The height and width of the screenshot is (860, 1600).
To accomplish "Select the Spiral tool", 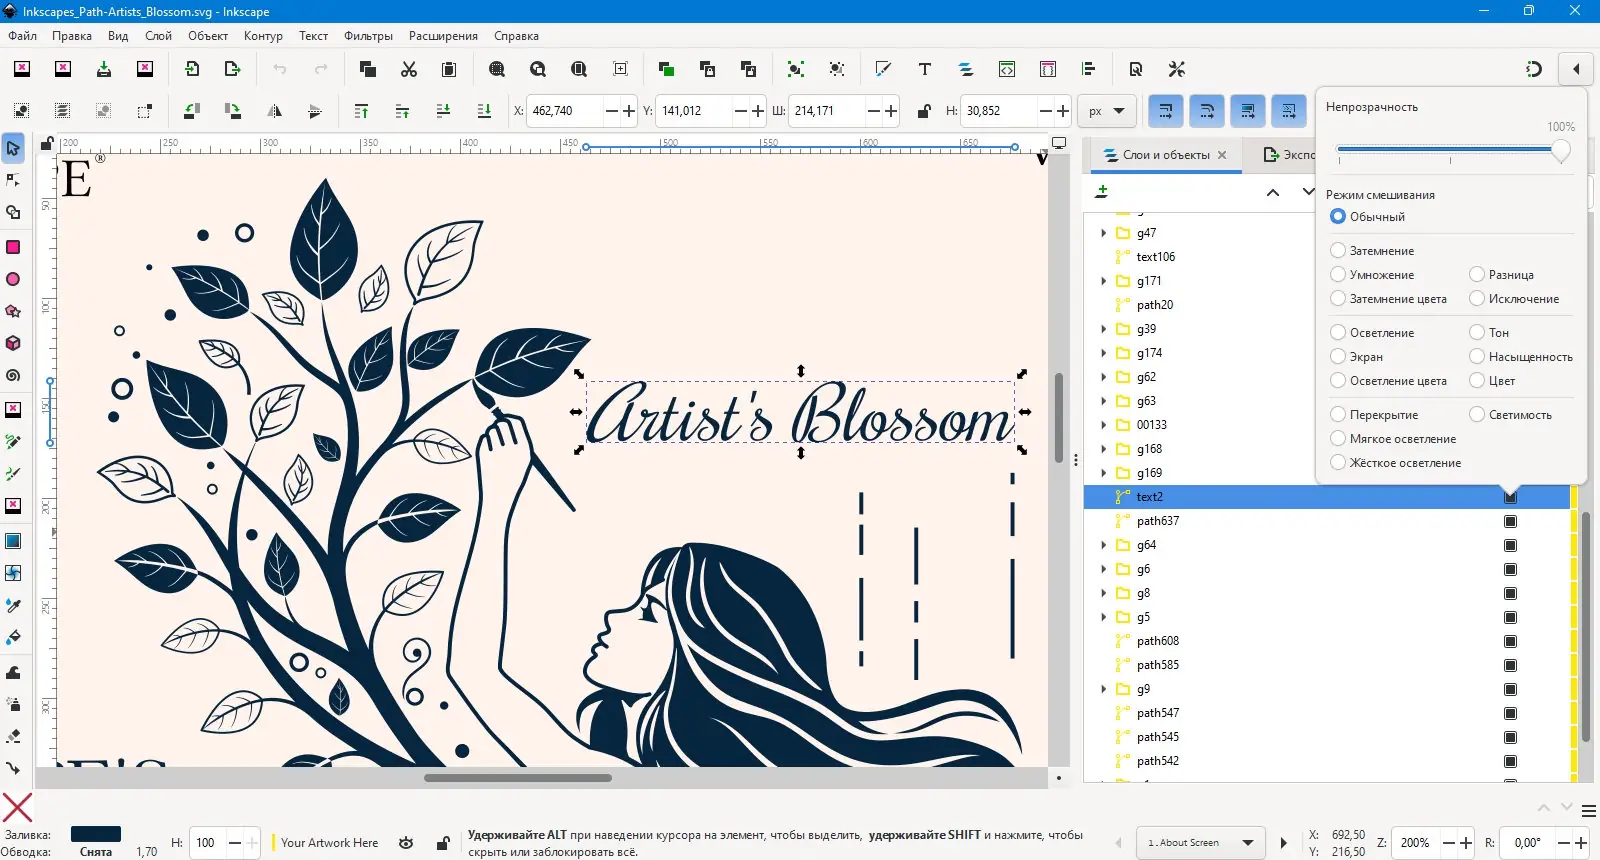I will point(13,376).
